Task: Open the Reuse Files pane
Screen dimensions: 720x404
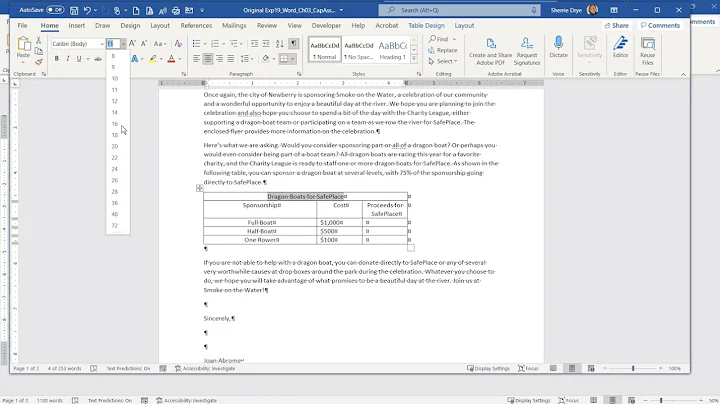Action: click(x=647, y=50)
